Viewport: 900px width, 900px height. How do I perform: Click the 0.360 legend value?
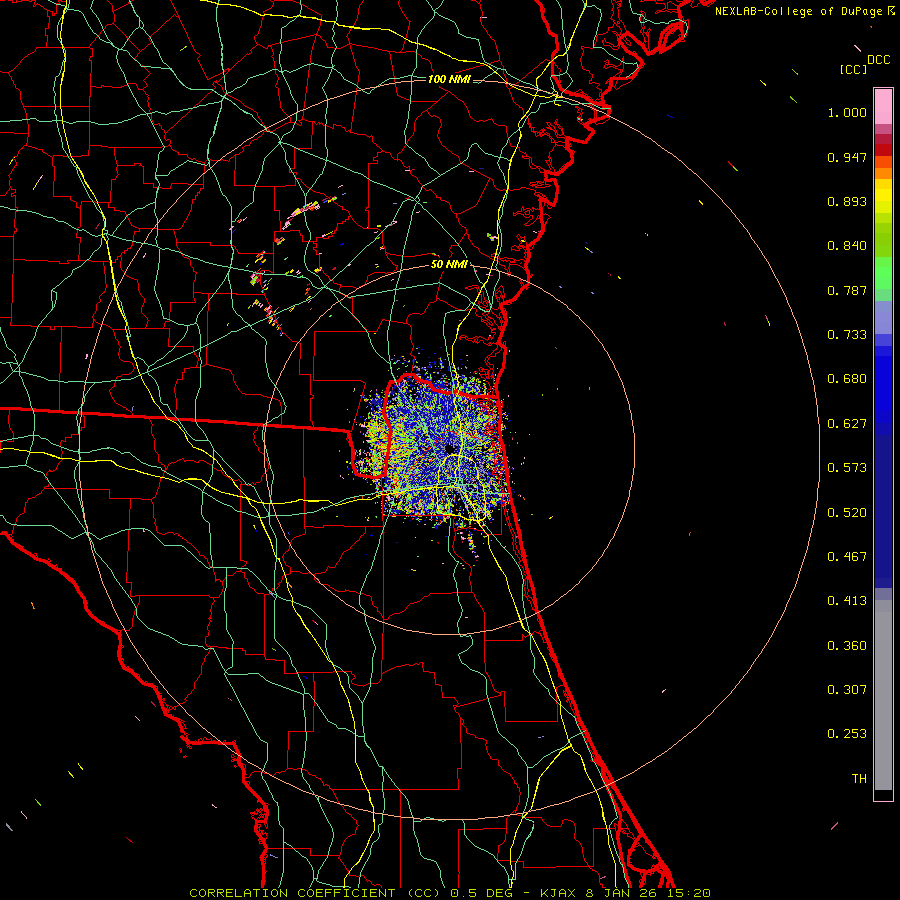pyautogui.click(x=847, y=646)
